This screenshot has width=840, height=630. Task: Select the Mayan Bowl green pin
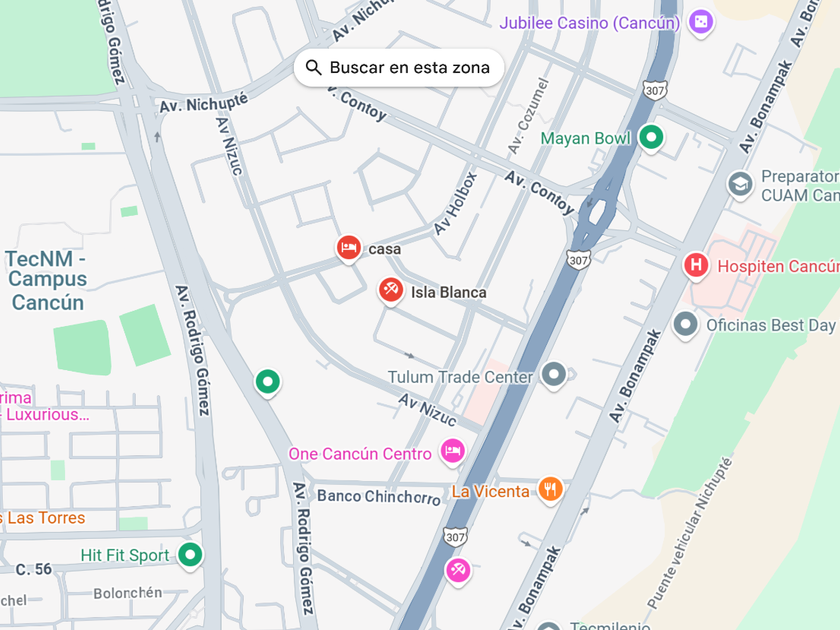click(x=651, y=138)
